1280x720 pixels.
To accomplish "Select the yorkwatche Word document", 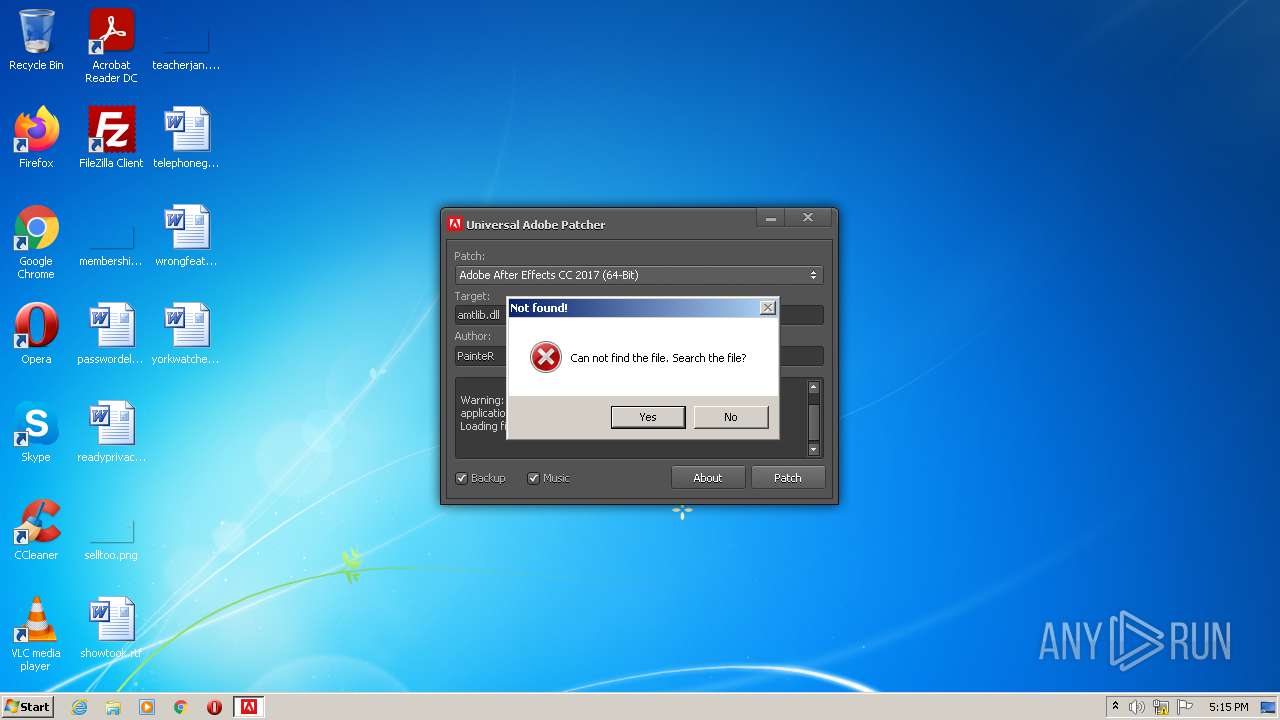I will [186, 334].
